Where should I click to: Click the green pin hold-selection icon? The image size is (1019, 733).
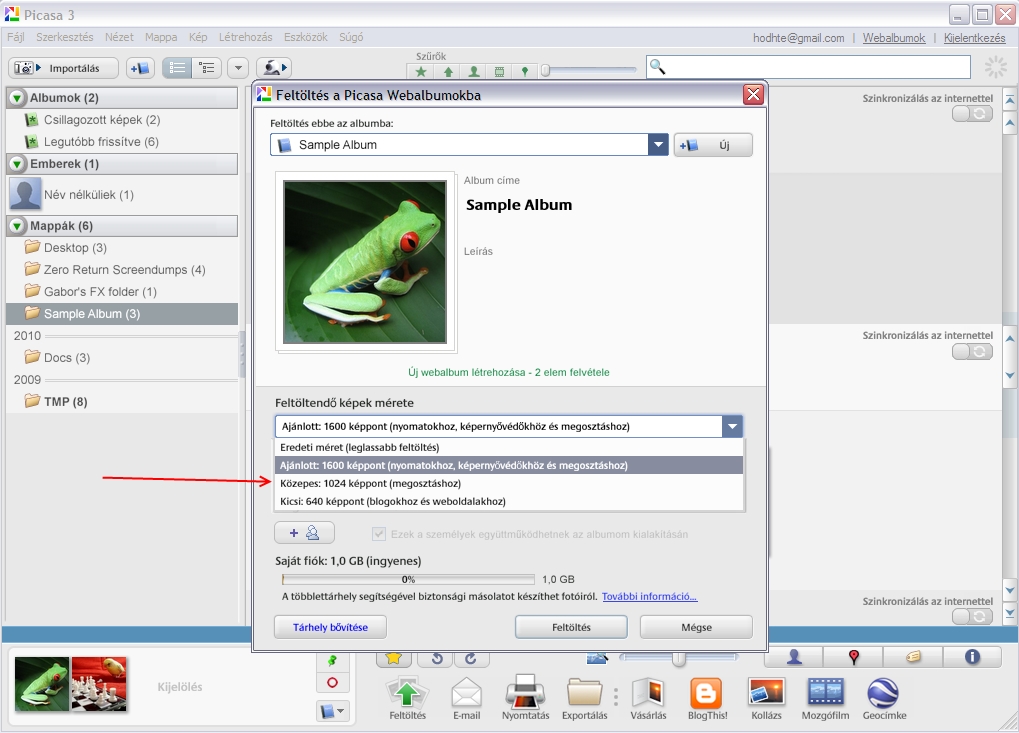tap(332, 661)
